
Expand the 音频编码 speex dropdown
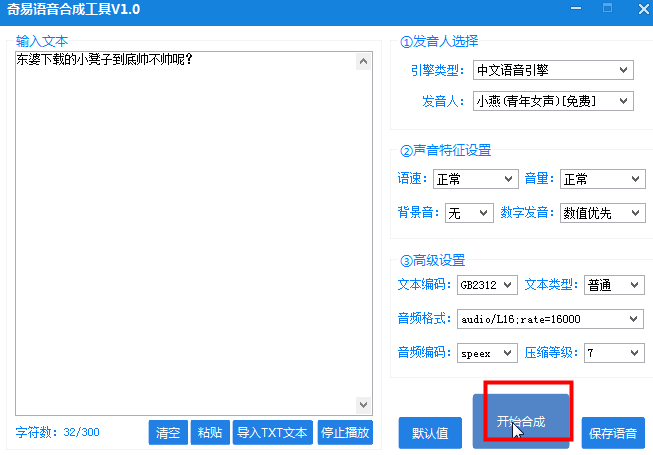(487, 353)
